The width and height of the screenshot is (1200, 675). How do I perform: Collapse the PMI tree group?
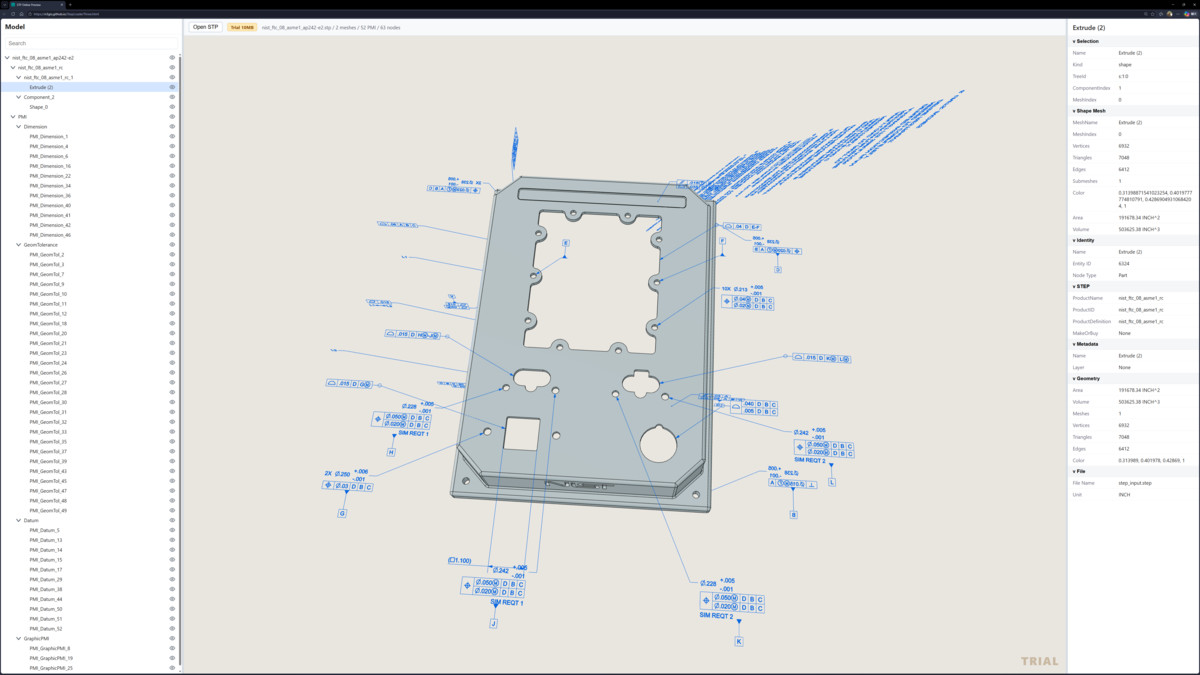click(x=13, y=117)
